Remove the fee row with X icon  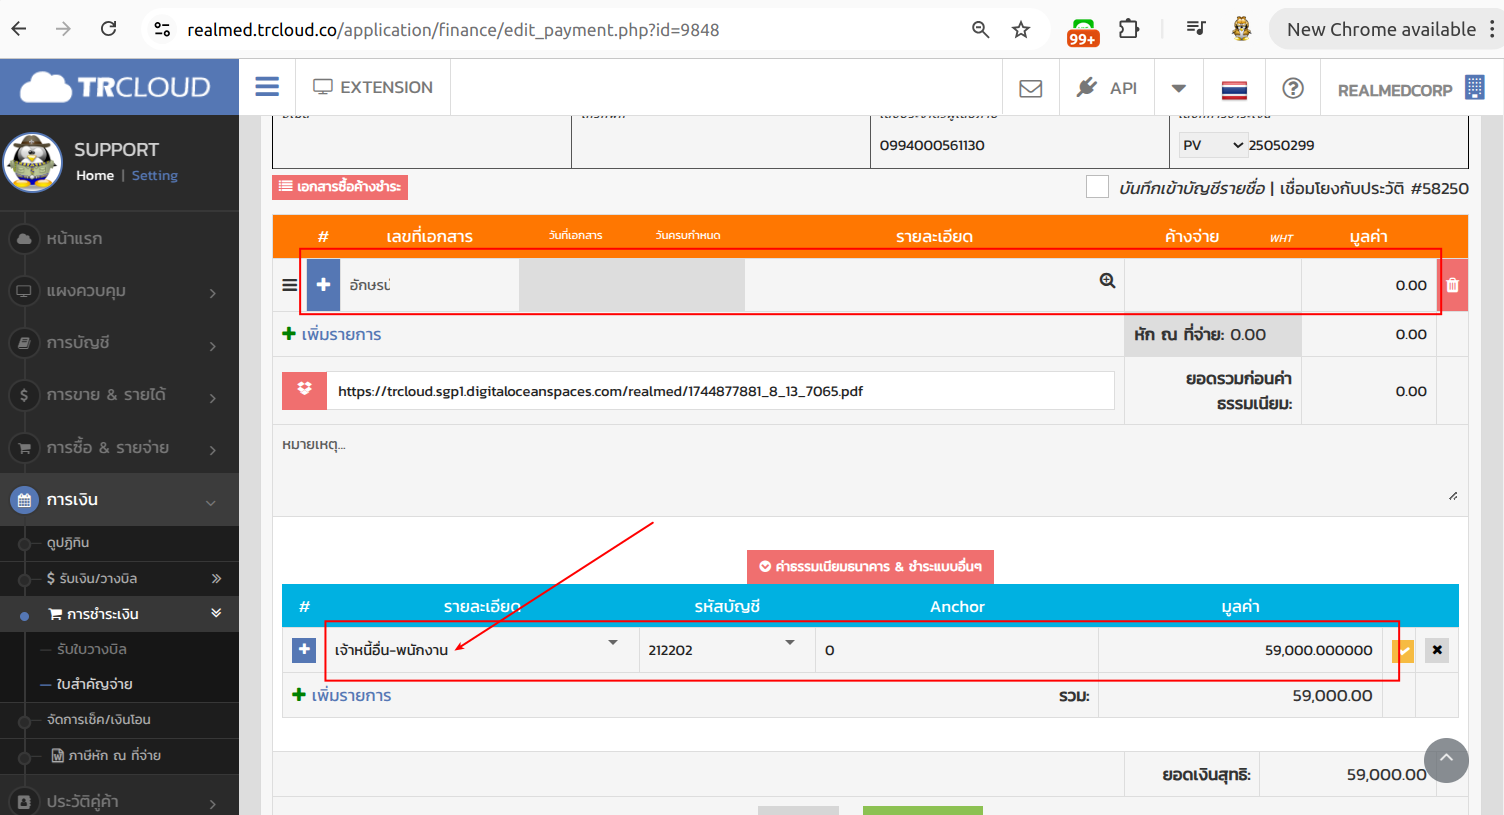coord(1437,650)
